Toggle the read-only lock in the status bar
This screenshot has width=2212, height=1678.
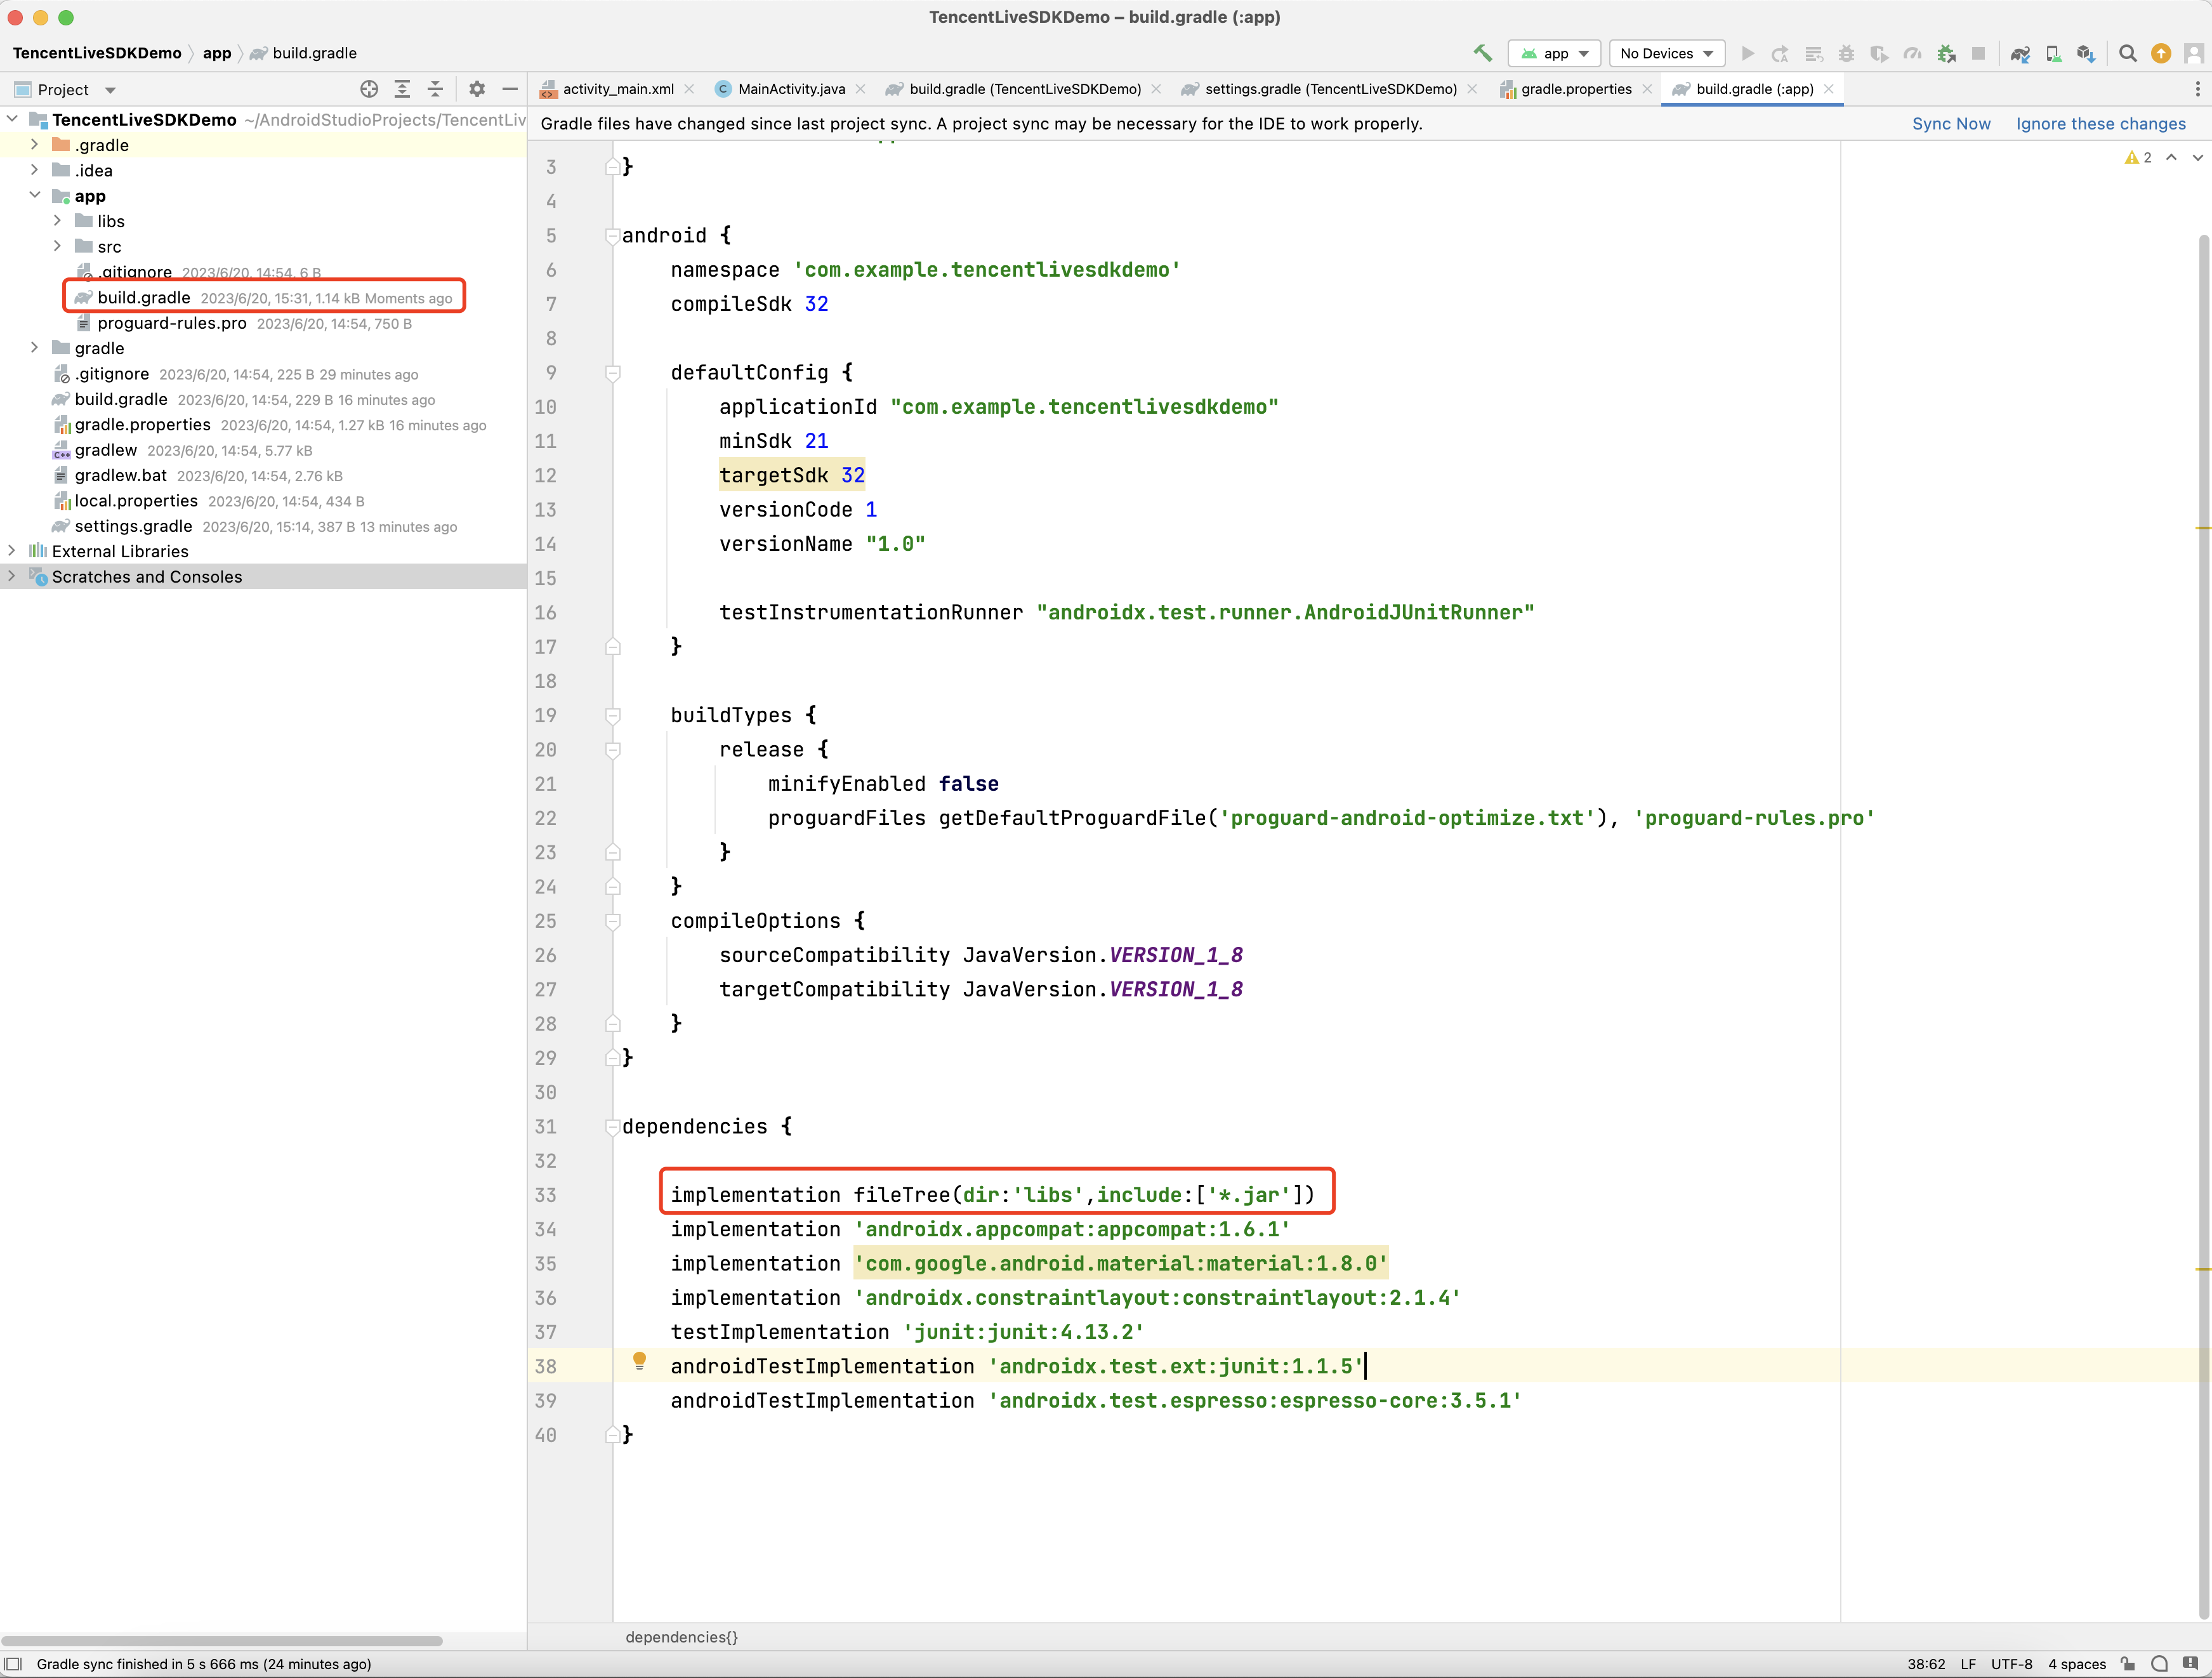2128,1664
